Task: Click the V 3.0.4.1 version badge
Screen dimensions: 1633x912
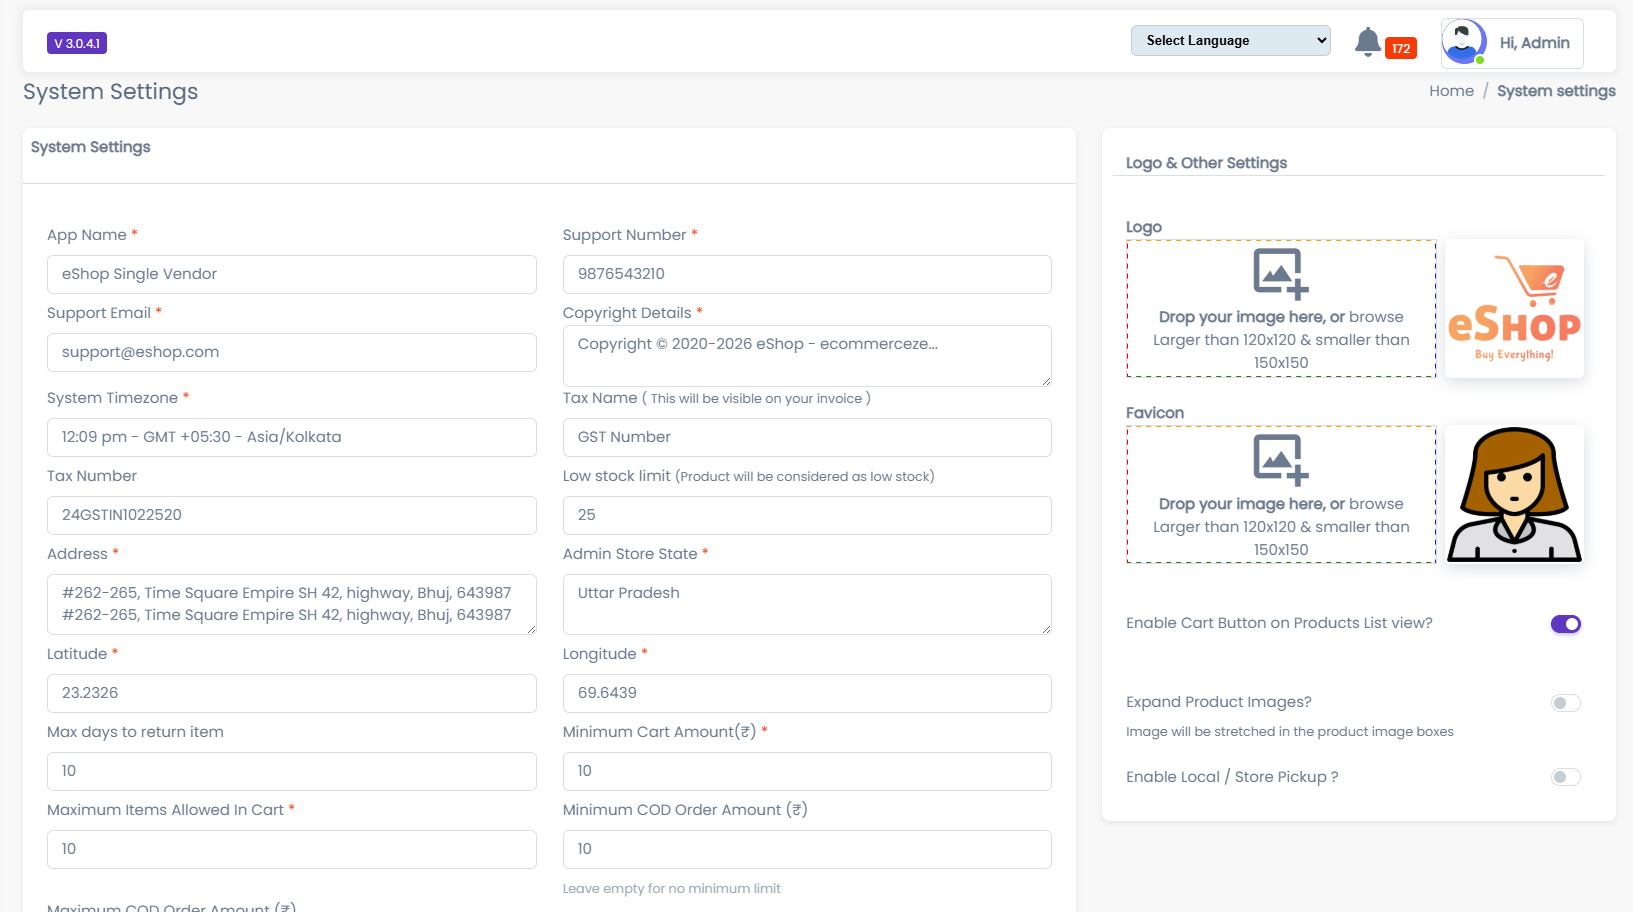Action: point(77,43)
